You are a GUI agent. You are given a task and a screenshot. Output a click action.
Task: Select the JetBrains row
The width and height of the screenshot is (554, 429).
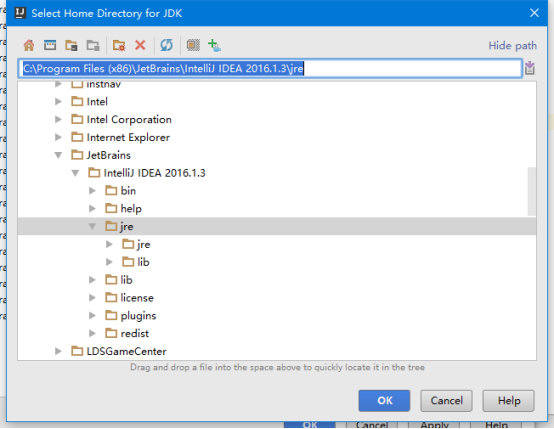(x=277, y=155)
